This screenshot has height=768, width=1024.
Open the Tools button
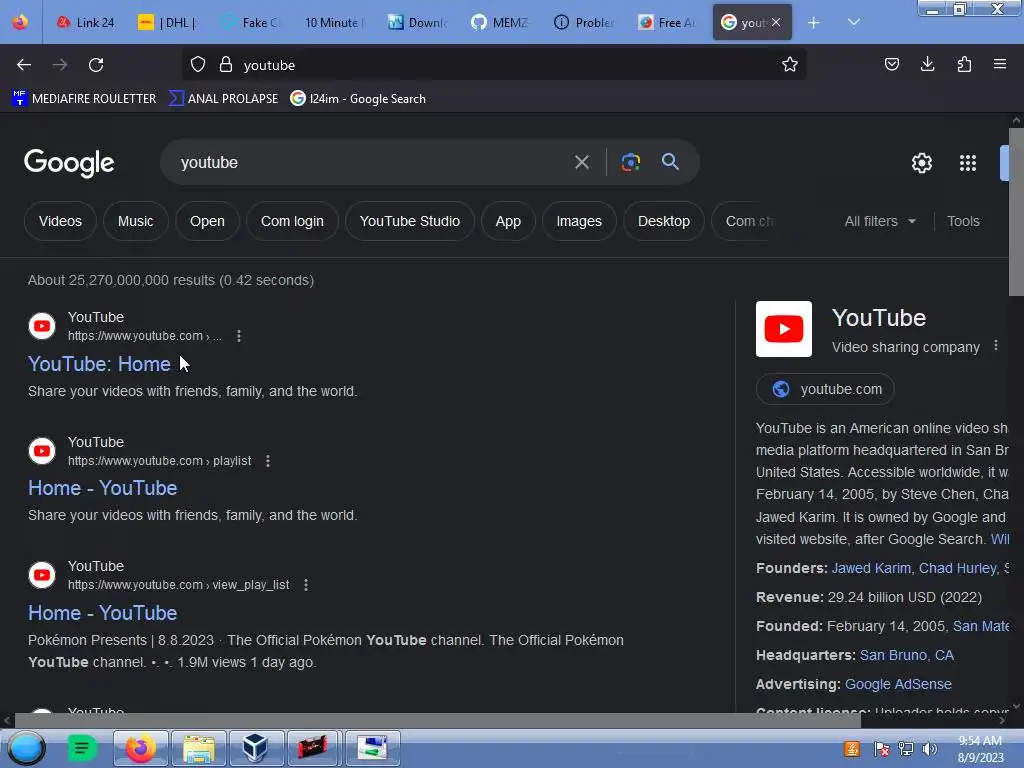point(963,221)
